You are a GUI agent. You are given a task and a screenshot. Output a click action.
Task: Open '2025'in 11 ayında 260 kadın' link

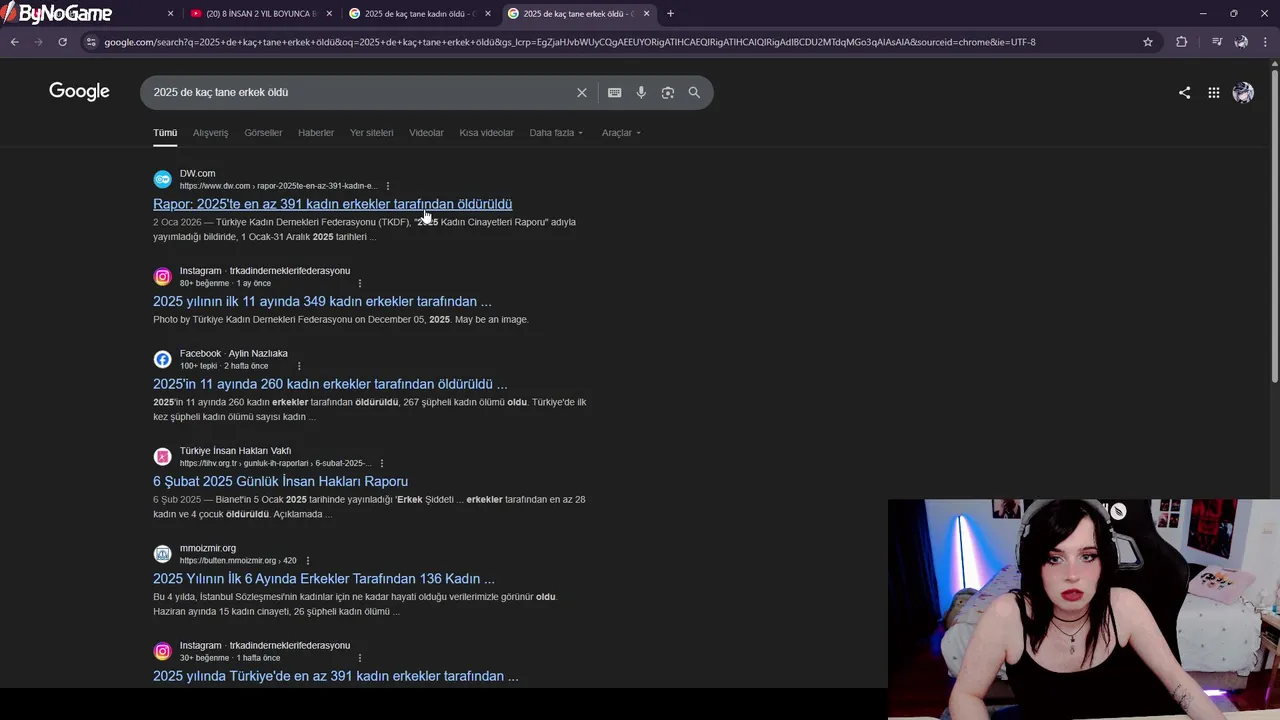[x=330, y=384]
